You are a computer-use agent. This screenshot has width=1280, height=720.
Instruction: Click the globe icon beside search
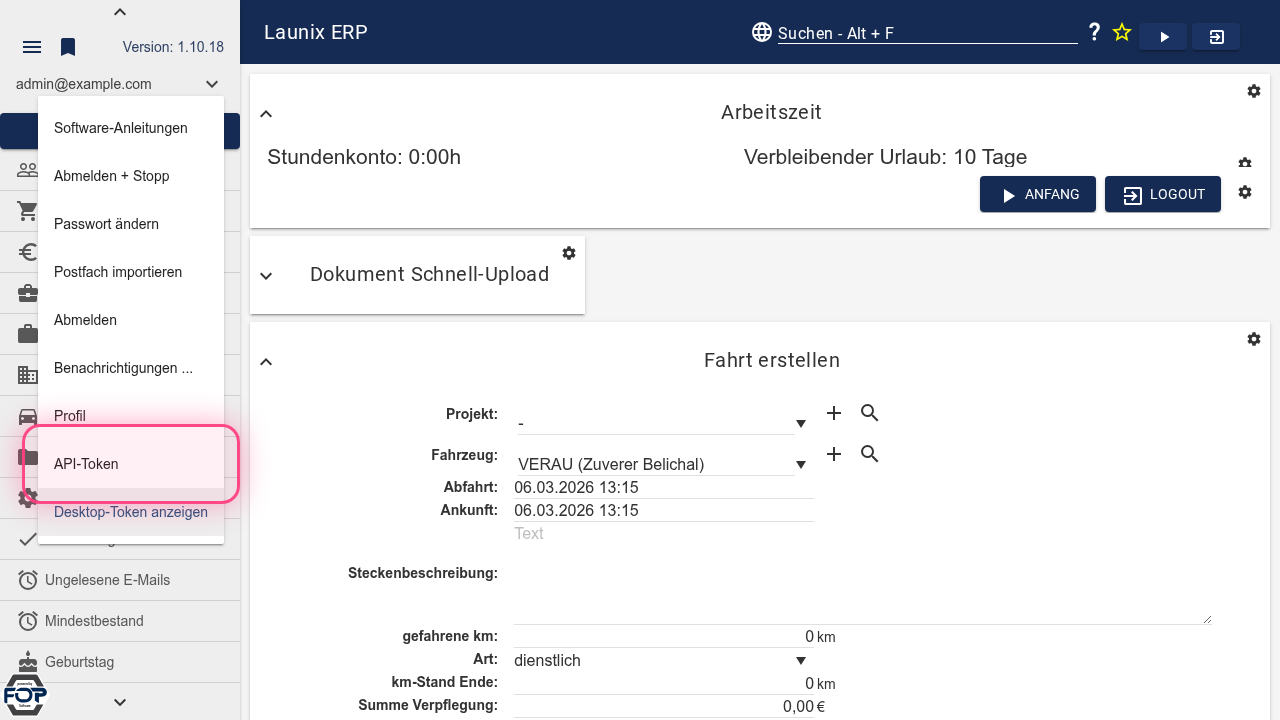point(762,33)
